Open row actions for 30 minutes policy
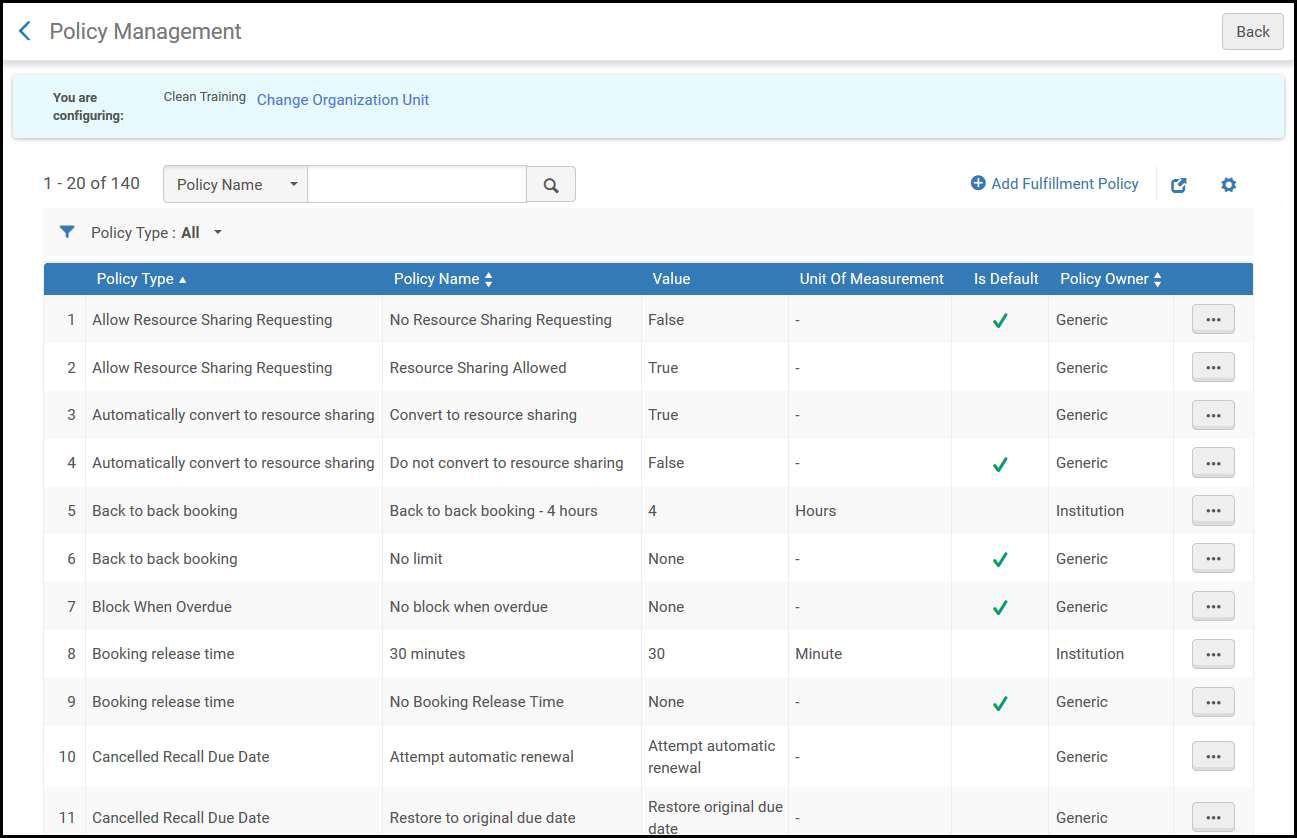Viewport: 1297px width, 838px height. pyautogui.click(x=1213, y=654)
